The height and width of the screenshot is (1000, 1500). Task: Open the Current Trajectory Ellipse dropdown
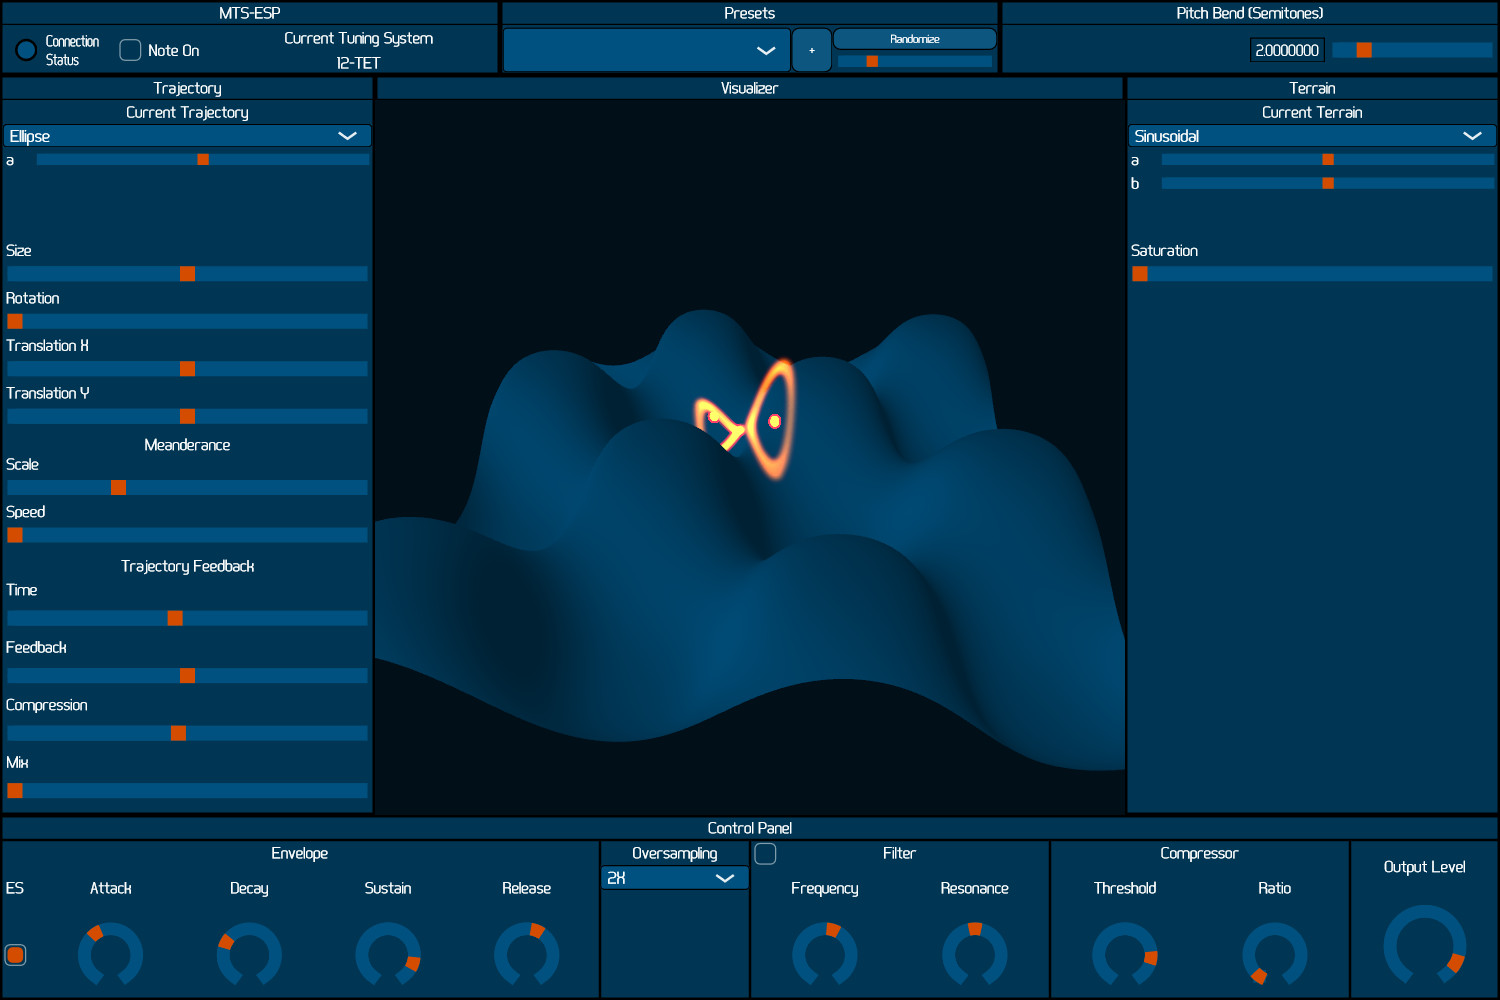point(187,136)
